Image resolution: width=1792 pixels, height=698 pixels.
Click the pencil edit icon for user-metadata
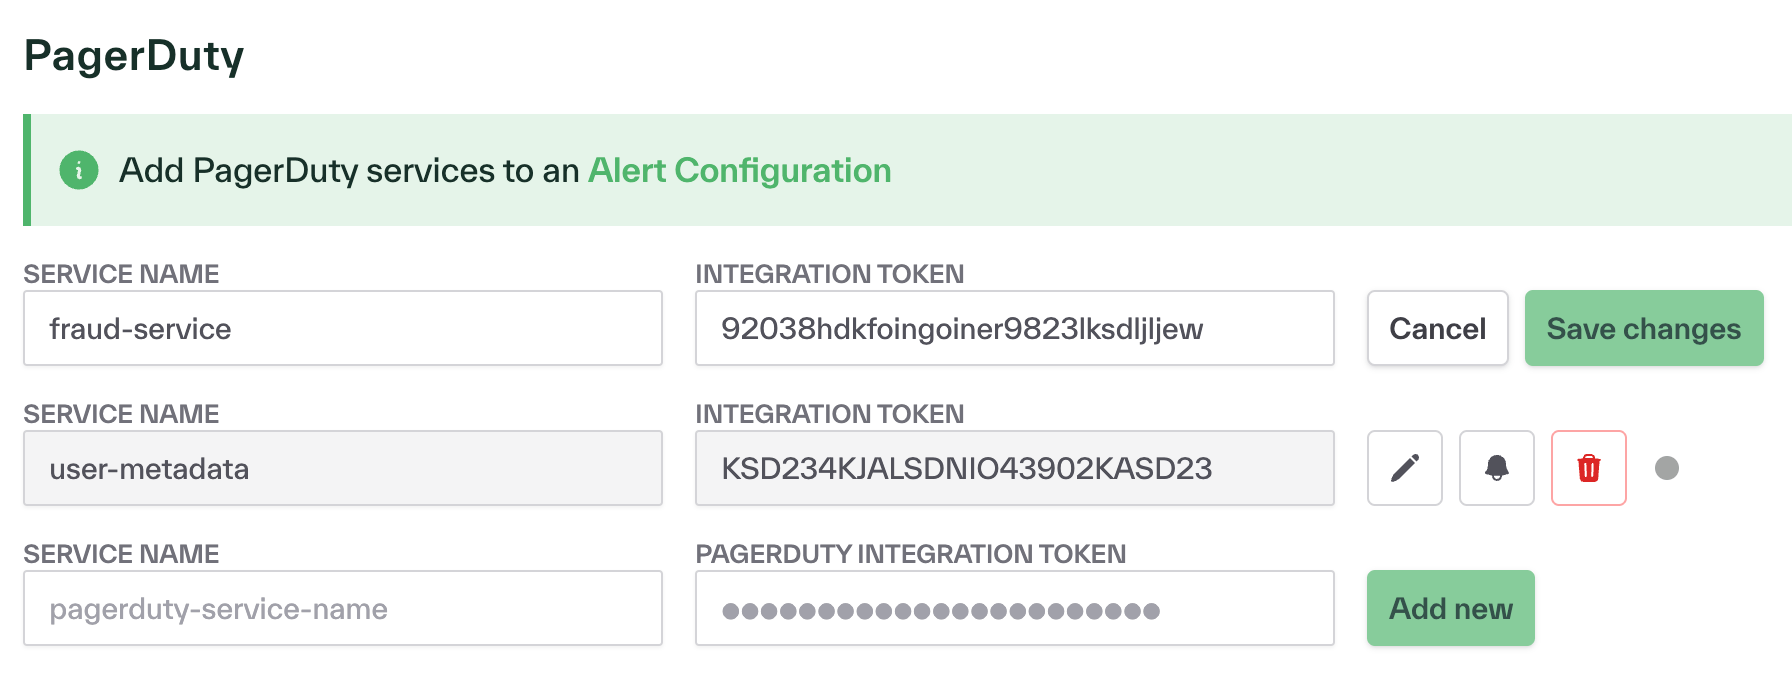[x=1404, y=468]
